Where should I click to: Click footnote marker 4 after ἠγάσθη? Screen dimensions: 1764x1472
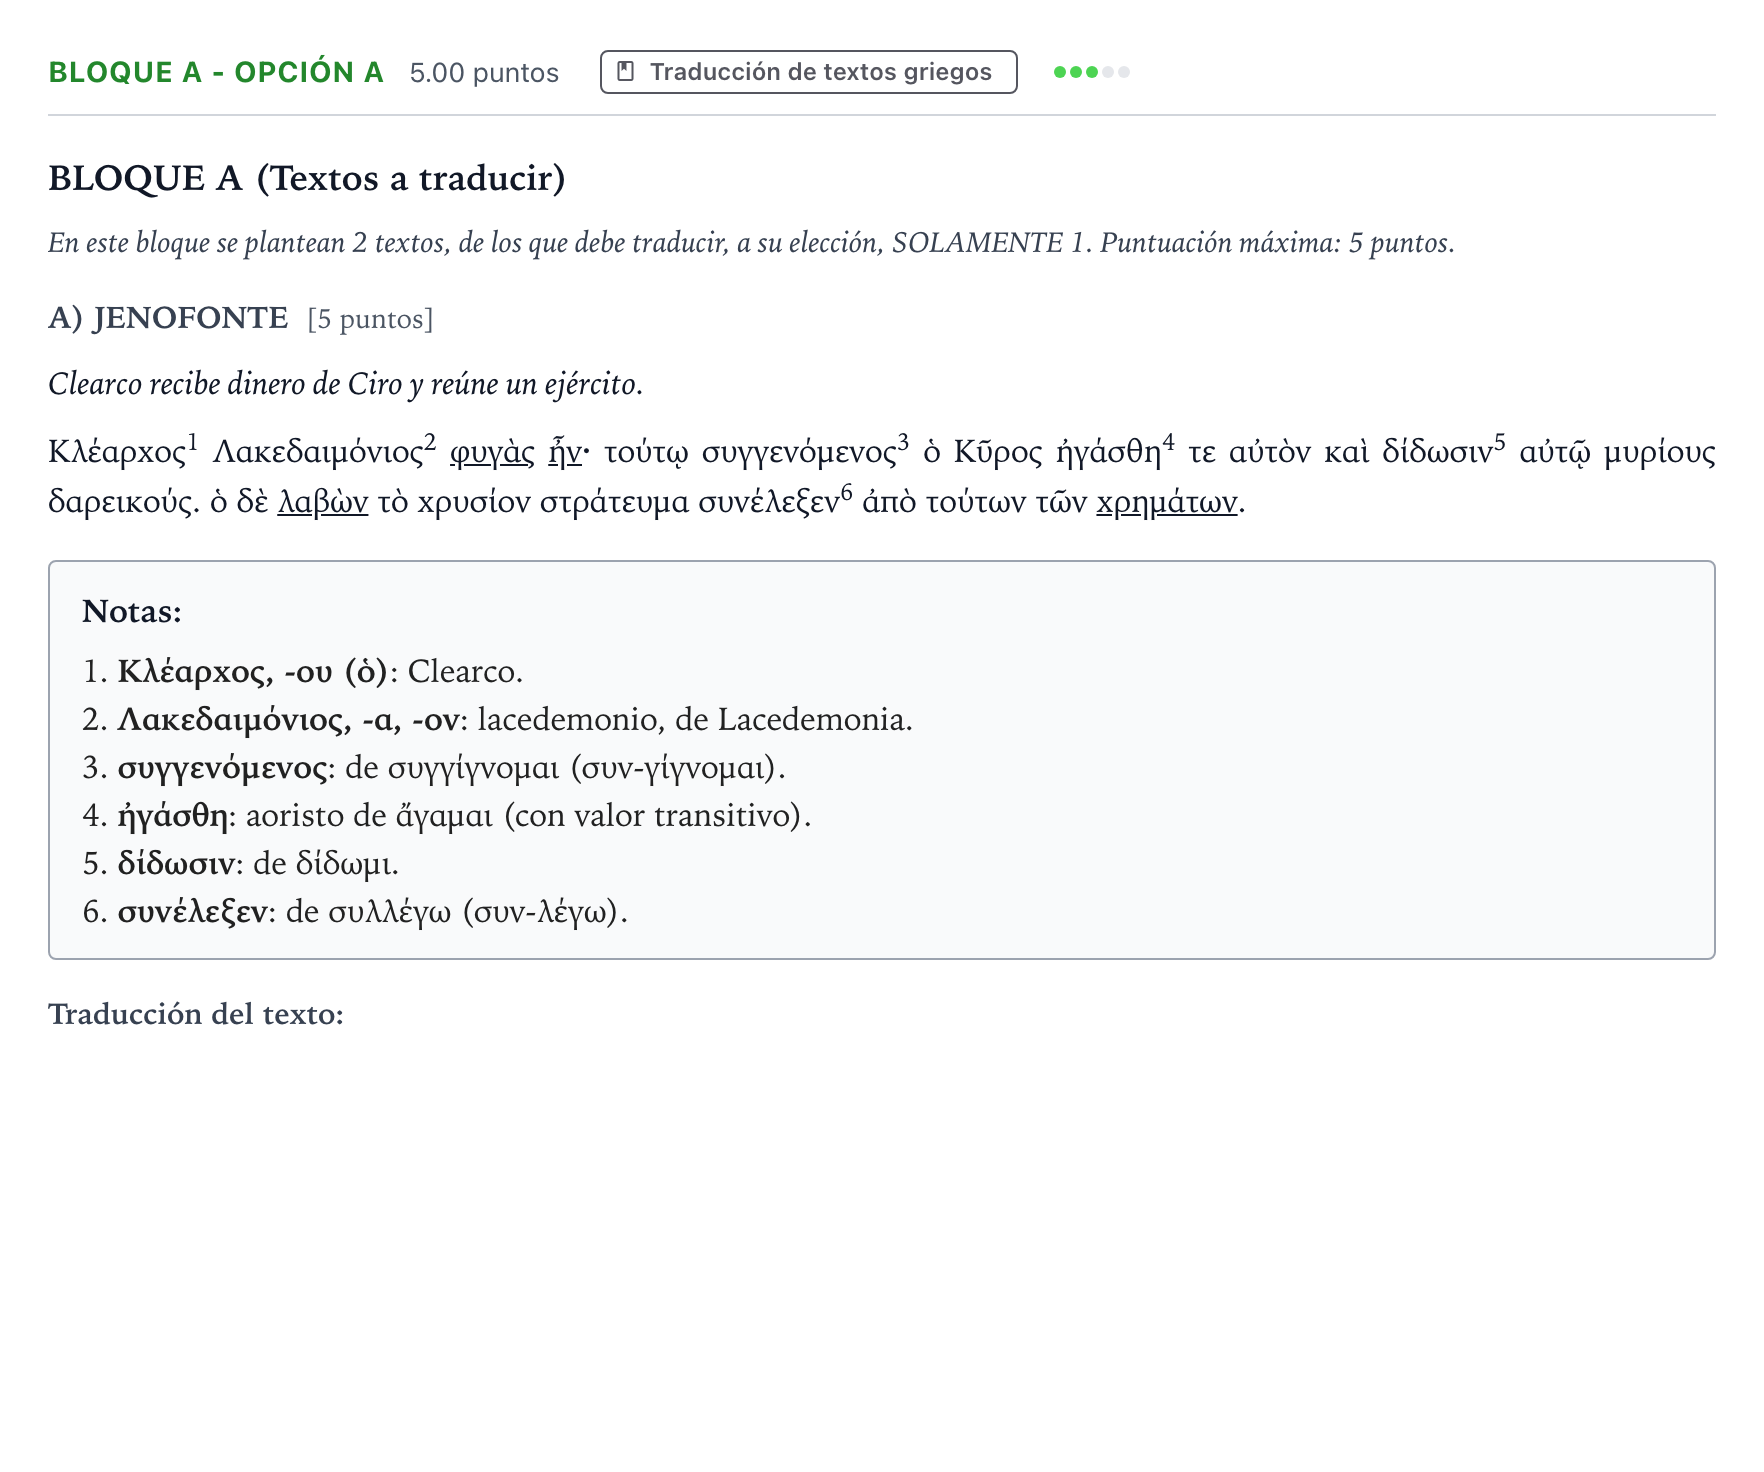coord(1168,441)
